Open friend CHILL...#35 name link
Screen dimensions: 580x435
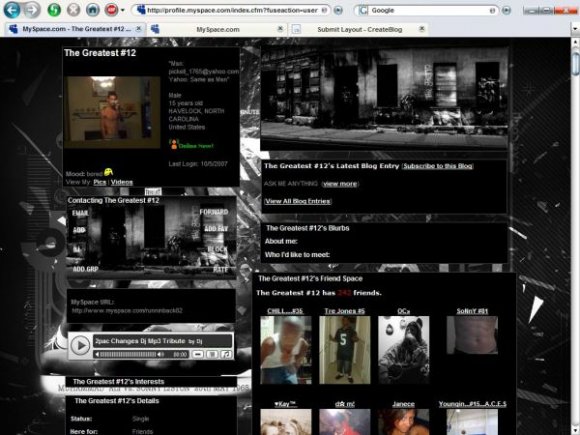click(x=285, y=311)
